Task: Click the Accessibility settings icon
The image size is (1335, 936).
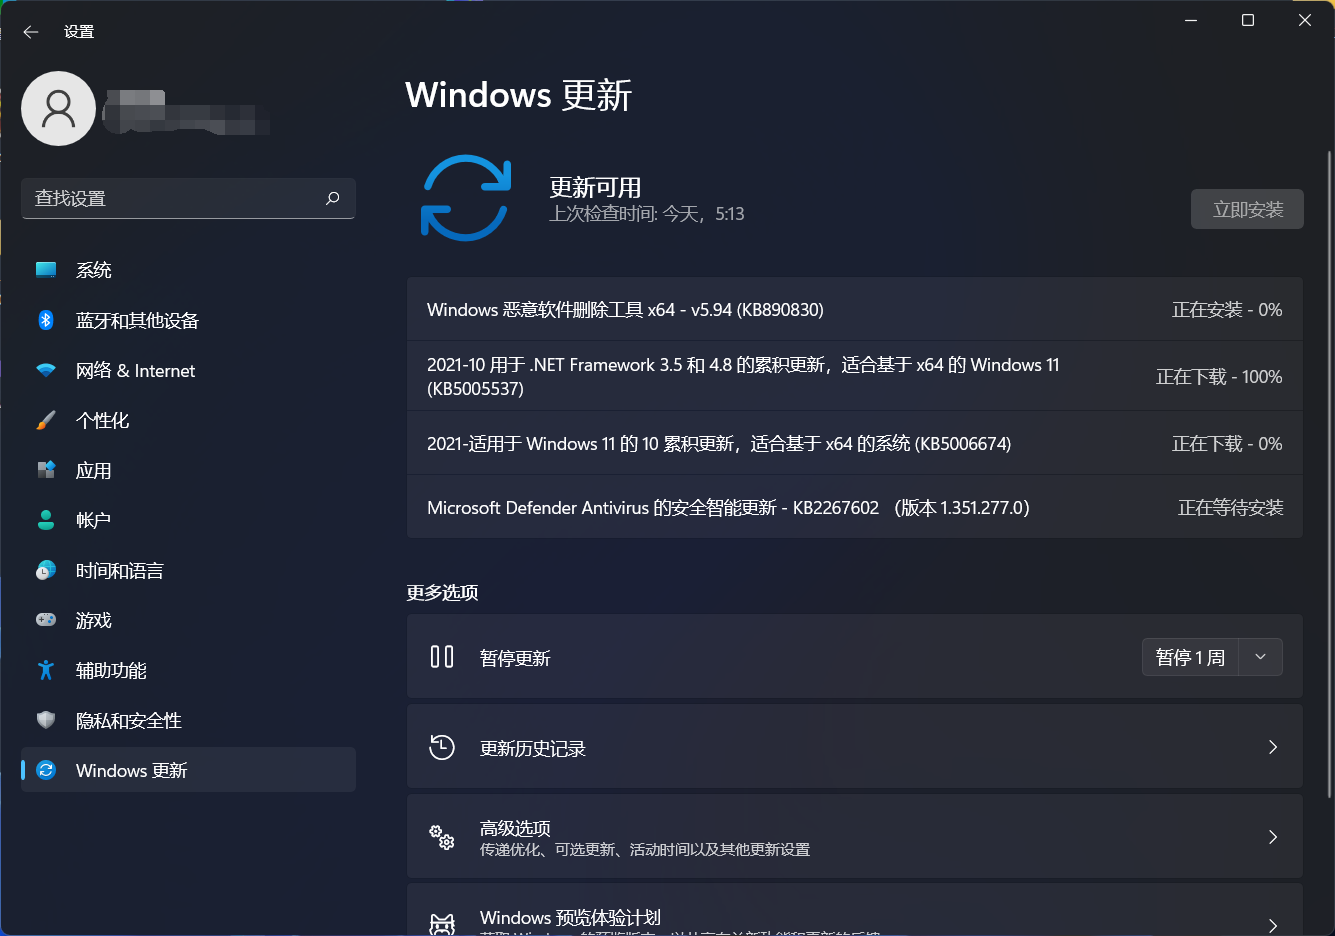Action: pos(45,670)
